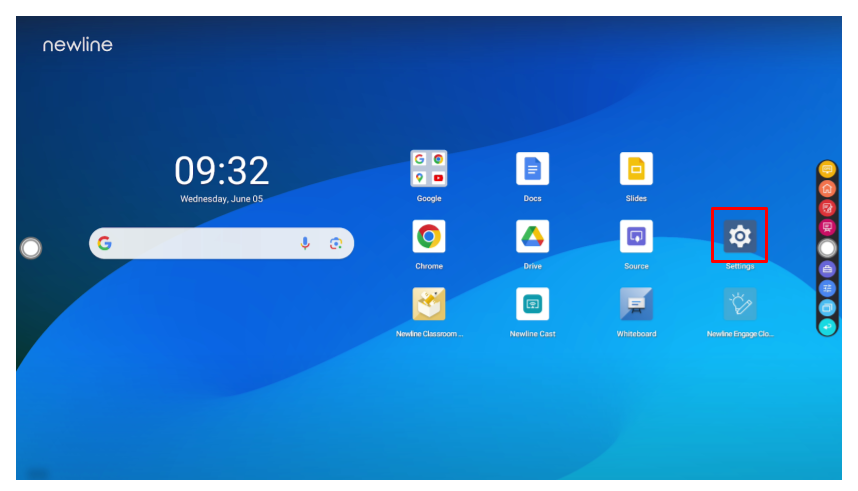Viewport: 858px width, 491px height.
Task: Click the purple toolbox icon in the side toolbar
Action: point(827,269)
